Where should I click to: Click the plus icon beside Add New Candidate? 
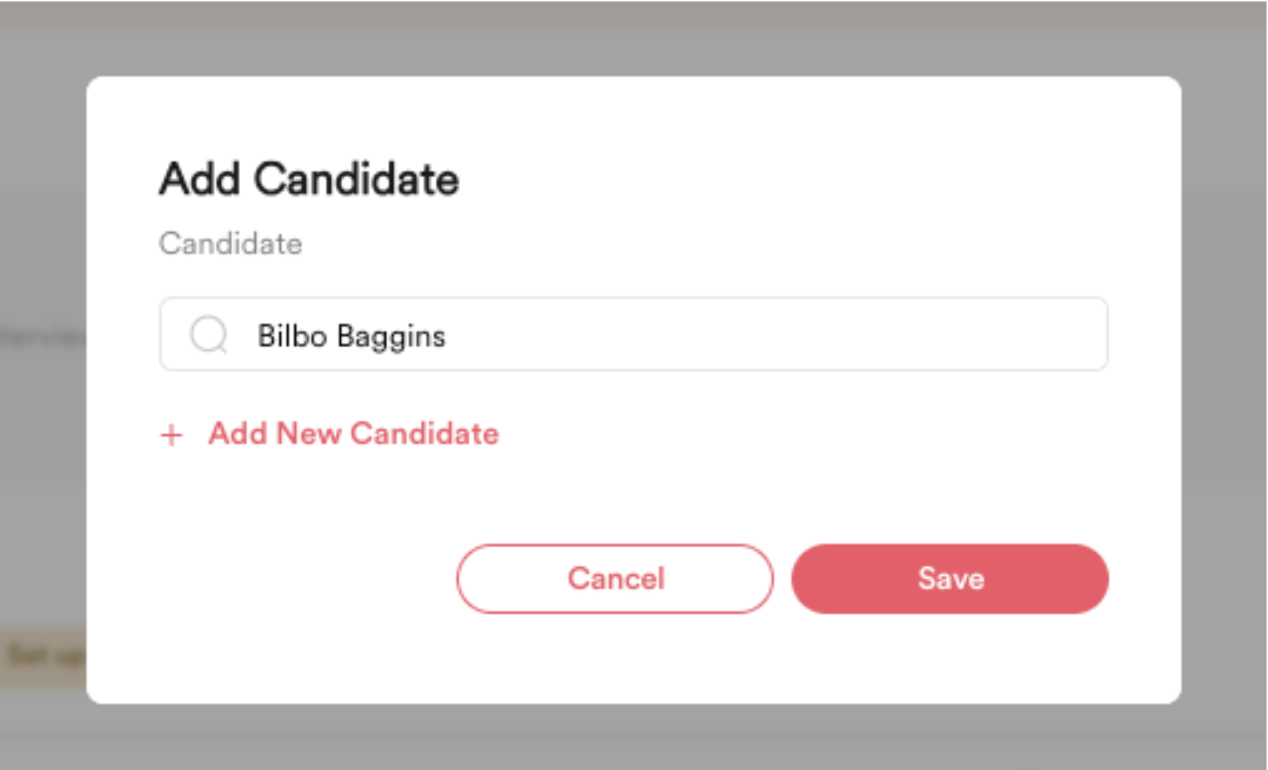click(173, 434)
